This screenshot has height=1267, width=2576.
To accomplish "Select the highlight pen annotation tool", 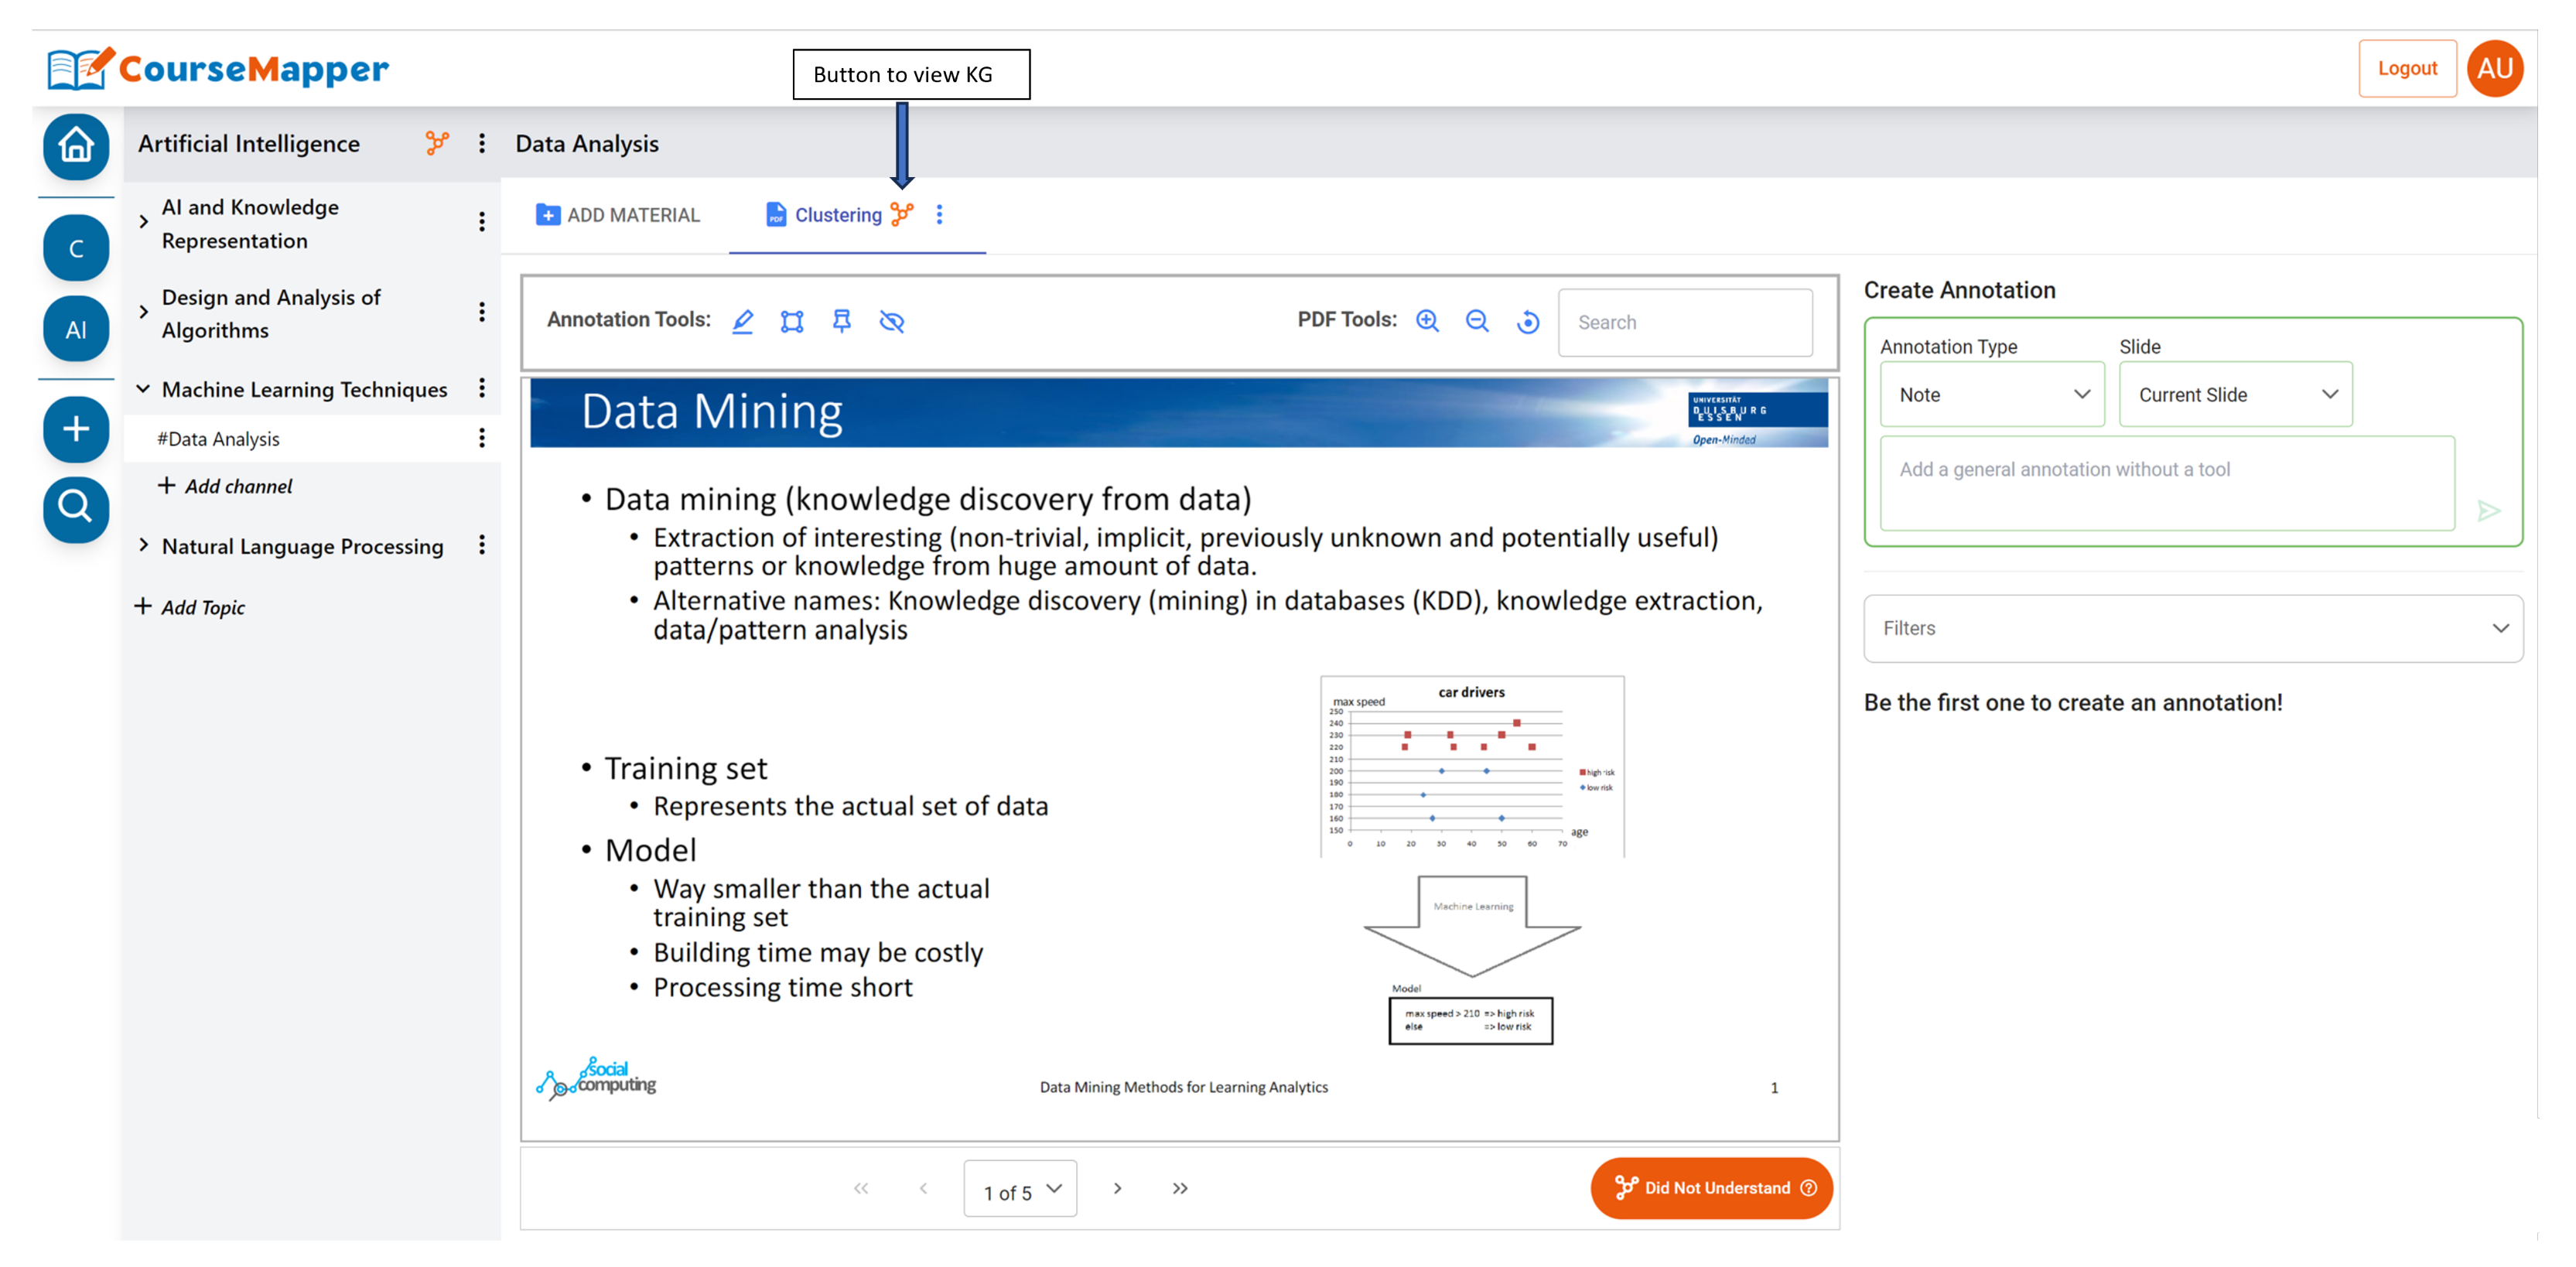I will 742,321.
